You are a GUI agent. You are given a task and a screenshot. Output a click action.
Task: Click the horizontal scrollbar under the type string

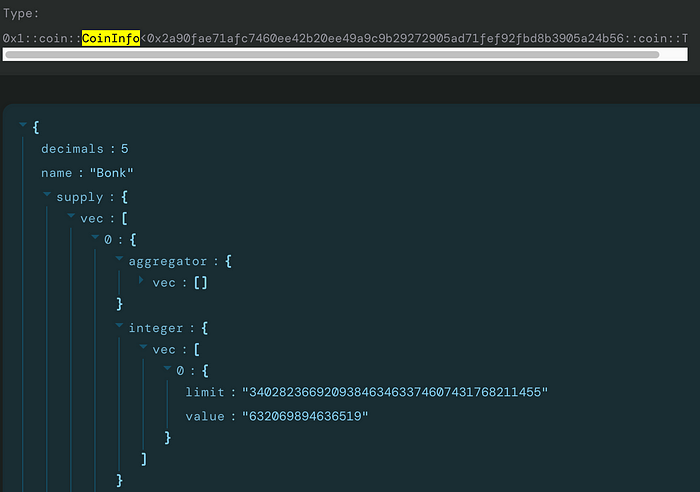[332, 54]
